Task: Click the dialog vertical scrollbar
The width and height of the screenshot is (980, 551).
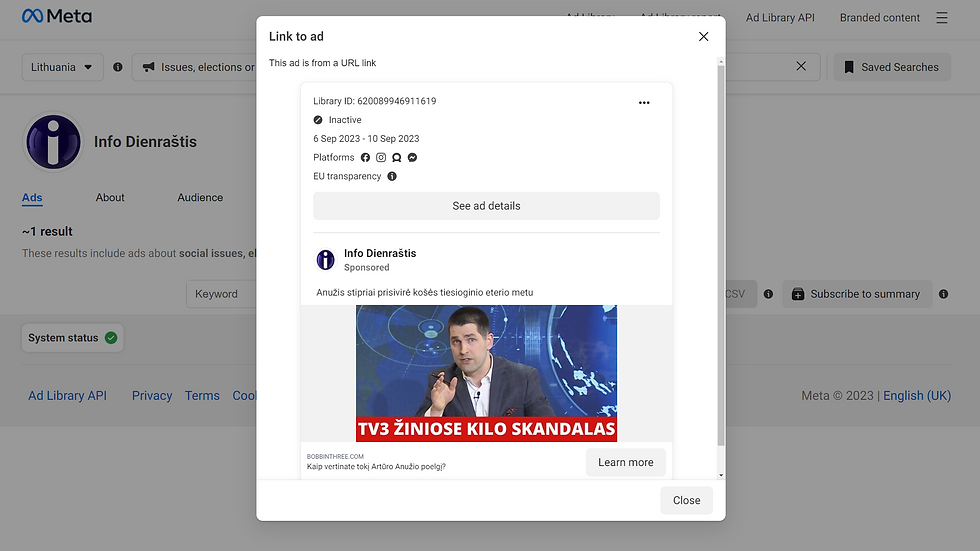Action: 721,255
